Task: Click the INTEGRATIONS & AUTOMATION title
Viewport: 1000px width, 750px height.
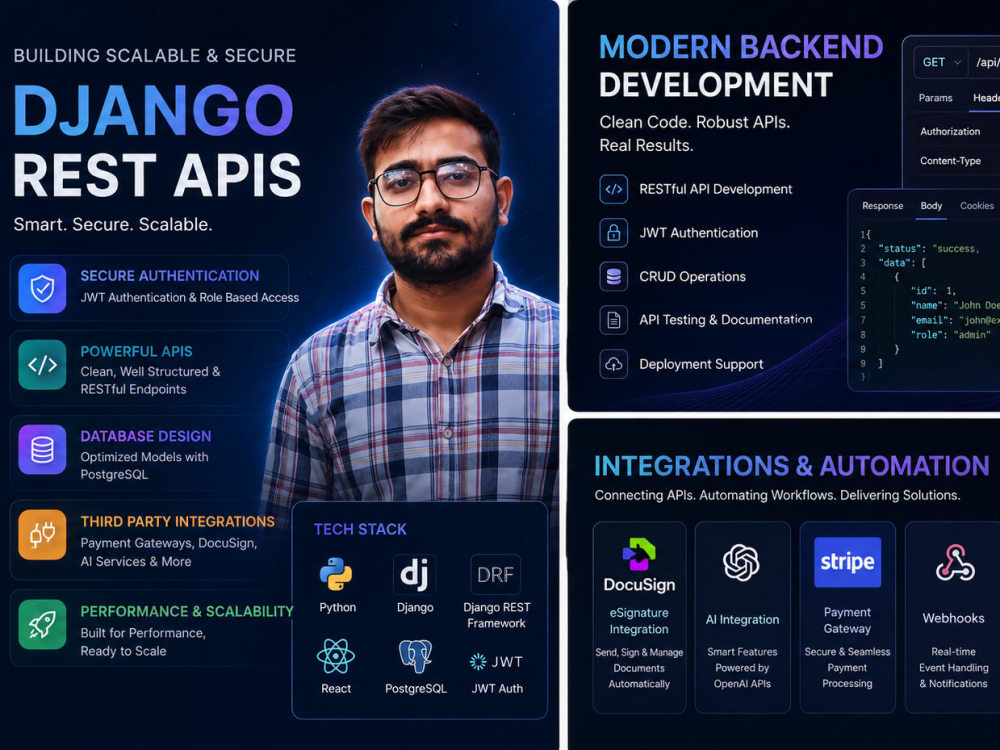Action: coord(791,466)
